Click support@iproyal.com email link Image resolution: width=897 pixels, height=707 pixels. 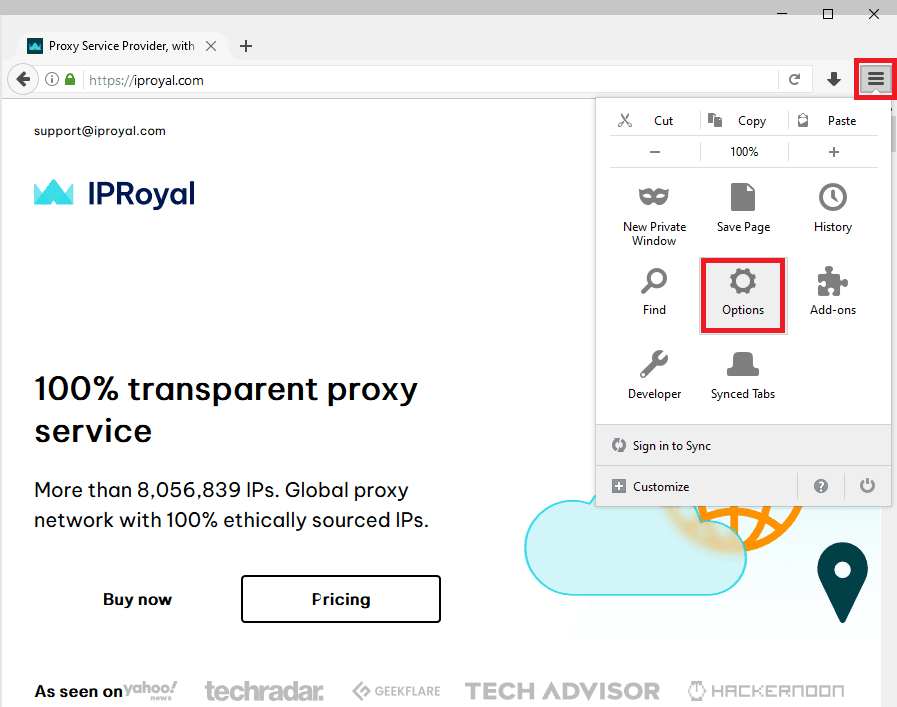click(100, 131)
